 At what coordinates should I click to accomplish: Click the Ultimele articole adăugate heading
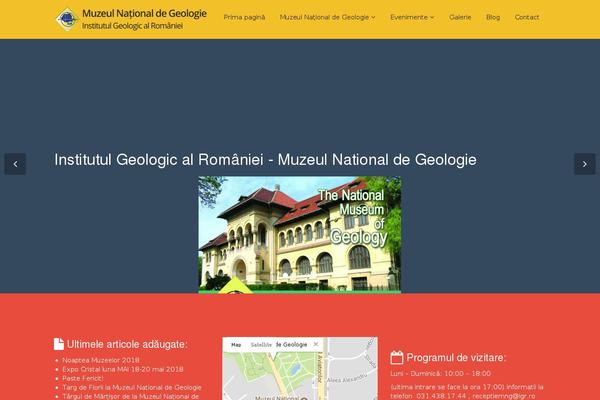[x=127, y=344]
